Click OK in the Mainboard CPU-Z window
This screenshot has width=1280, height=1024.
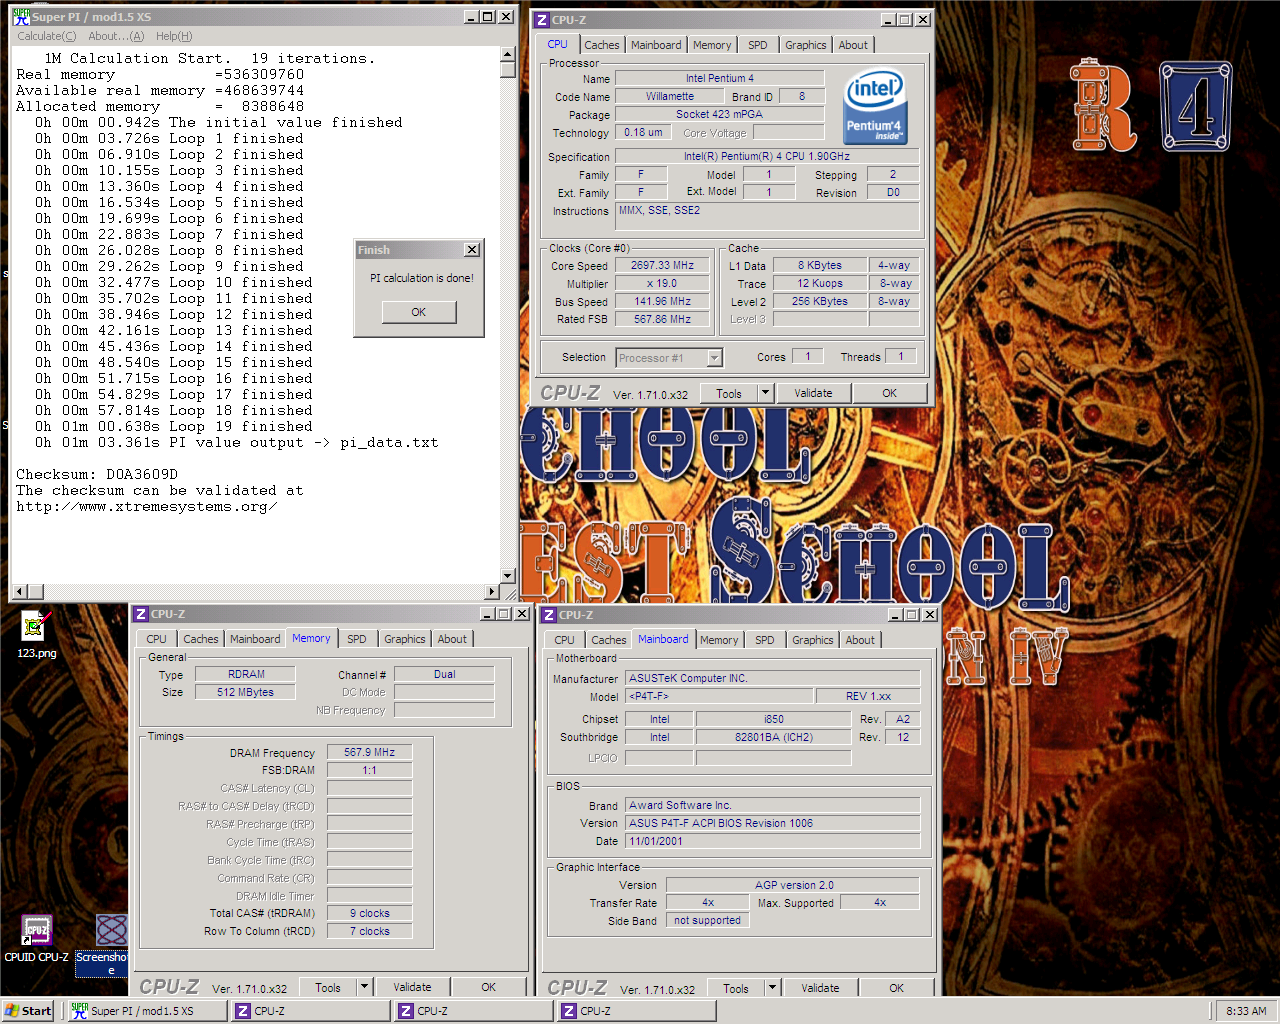tap(897, 988)
